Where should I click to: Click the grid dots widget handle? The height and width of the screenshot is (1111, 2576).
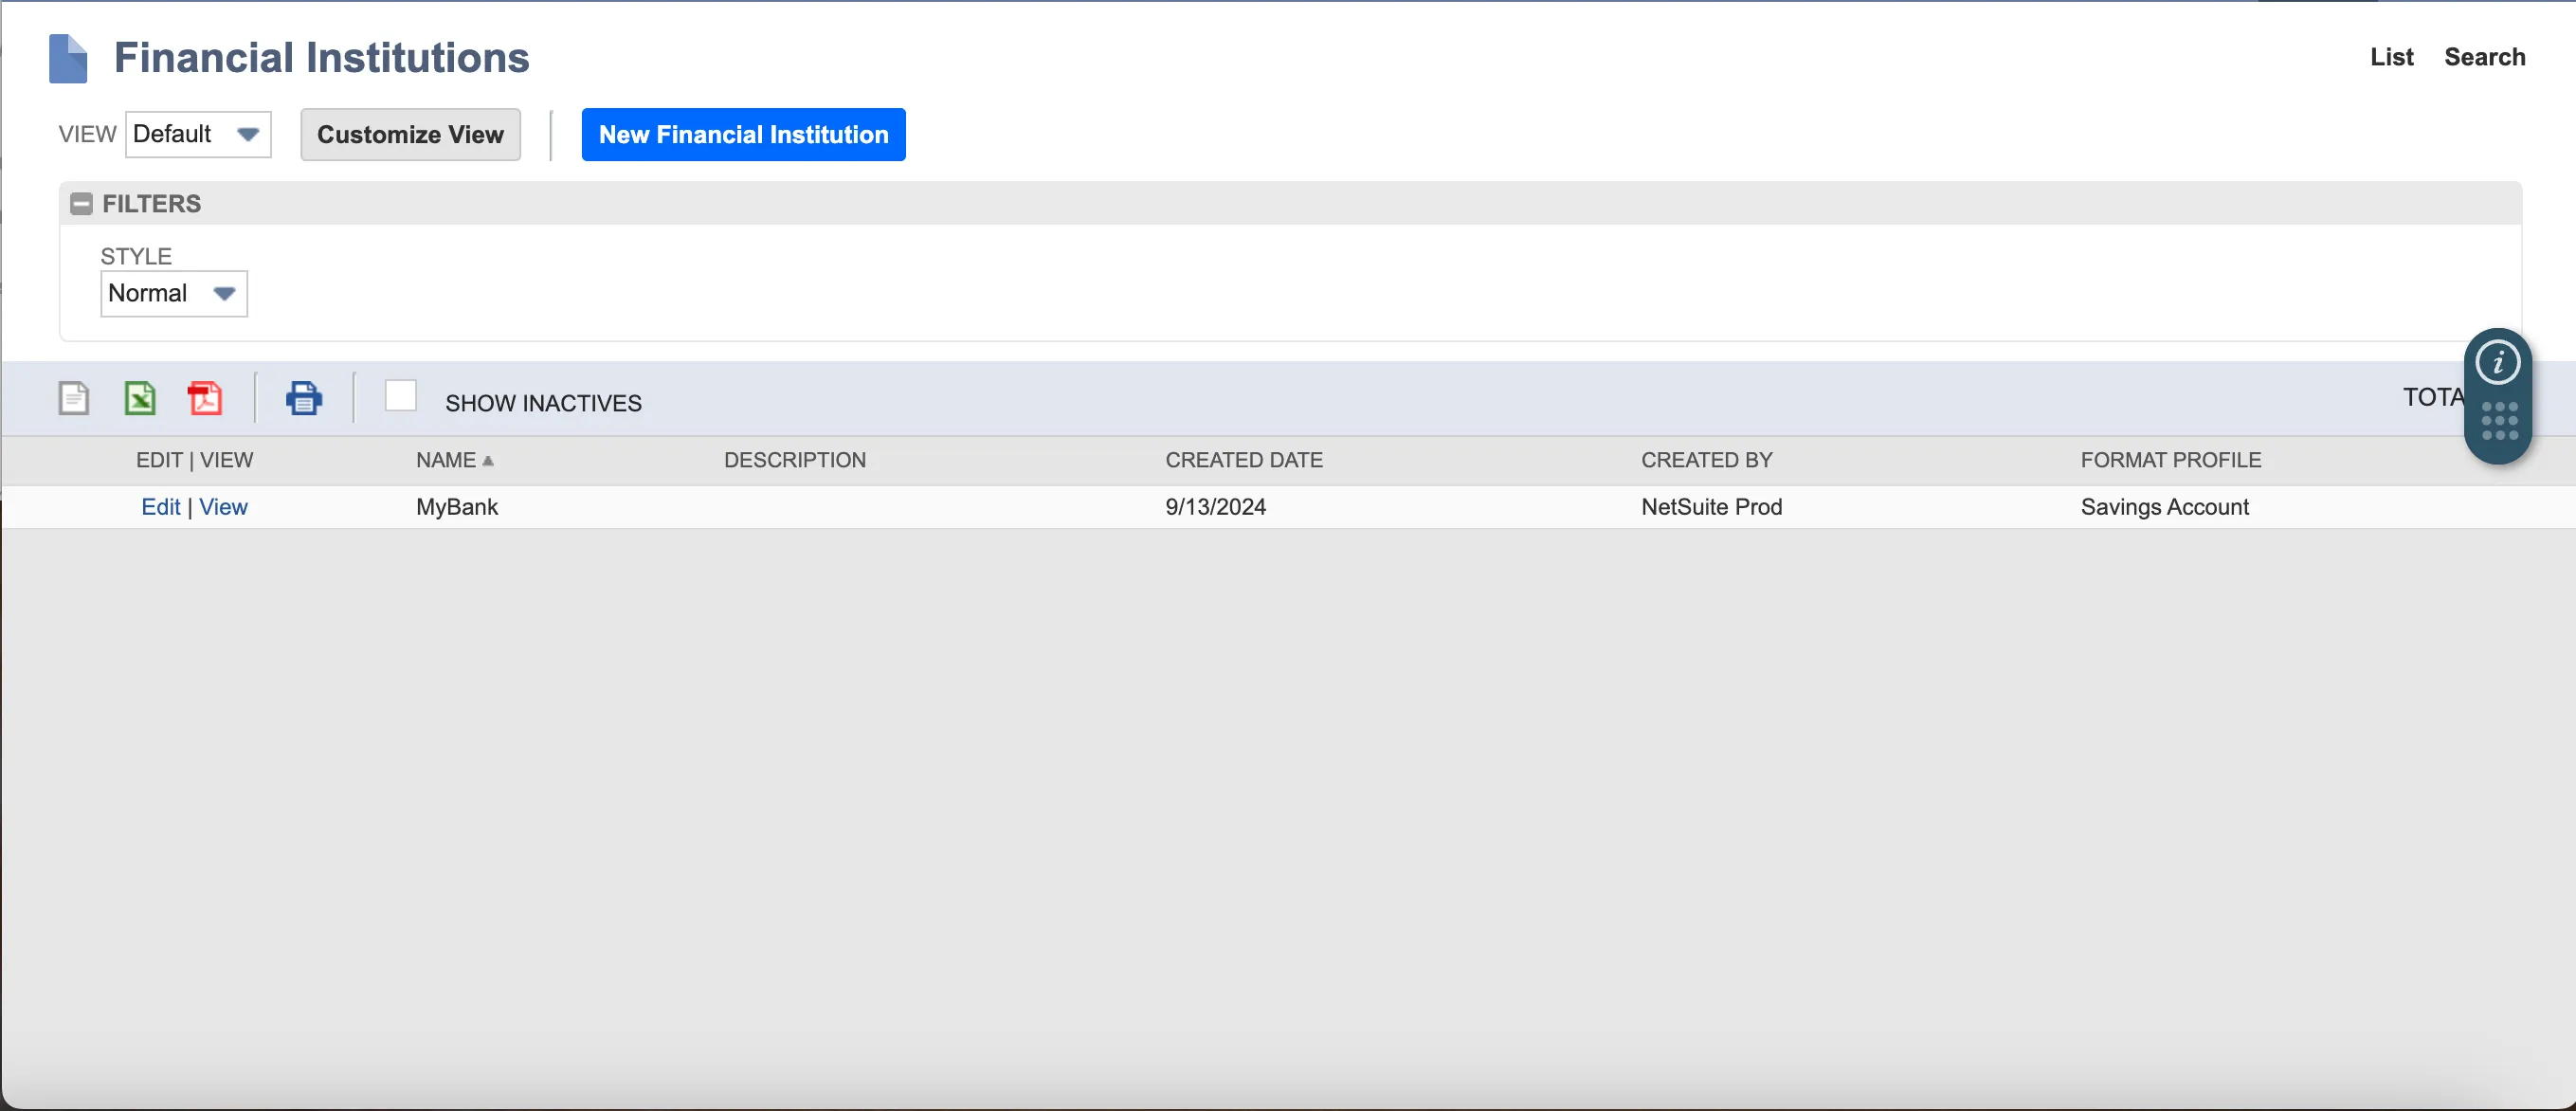click(x=2498, y=421)
